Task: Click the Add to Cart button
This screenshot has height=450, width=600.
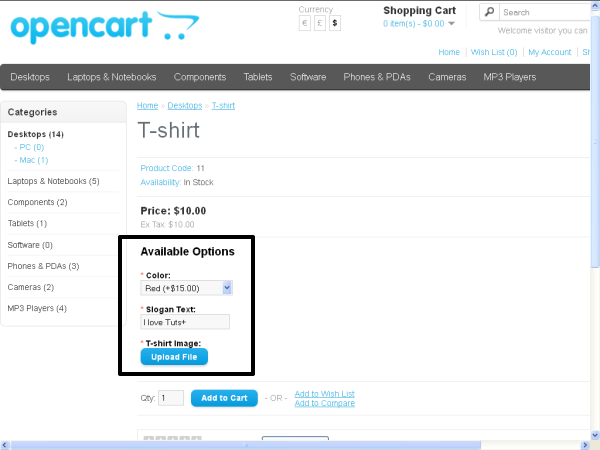Action: (224, 398)
